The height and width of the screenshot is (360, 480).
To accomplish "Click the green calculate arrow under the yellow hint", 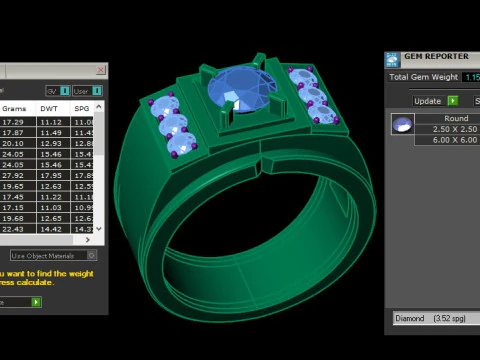I will pyautogui.click(x=36, y=302).
